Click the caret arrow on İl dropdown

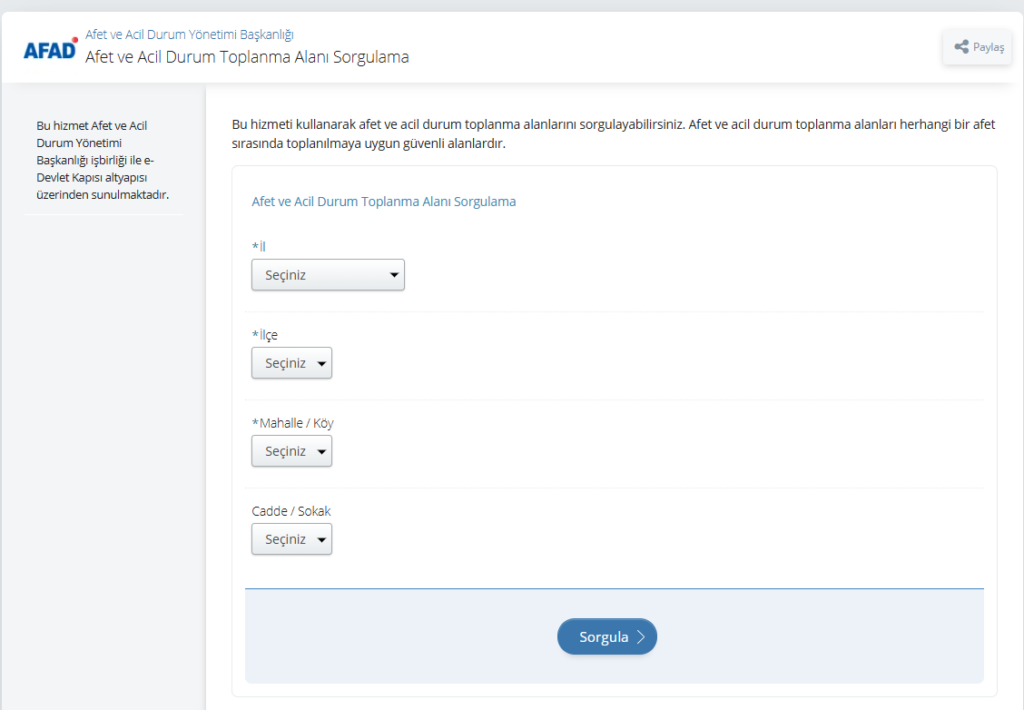tap(394, 275)
